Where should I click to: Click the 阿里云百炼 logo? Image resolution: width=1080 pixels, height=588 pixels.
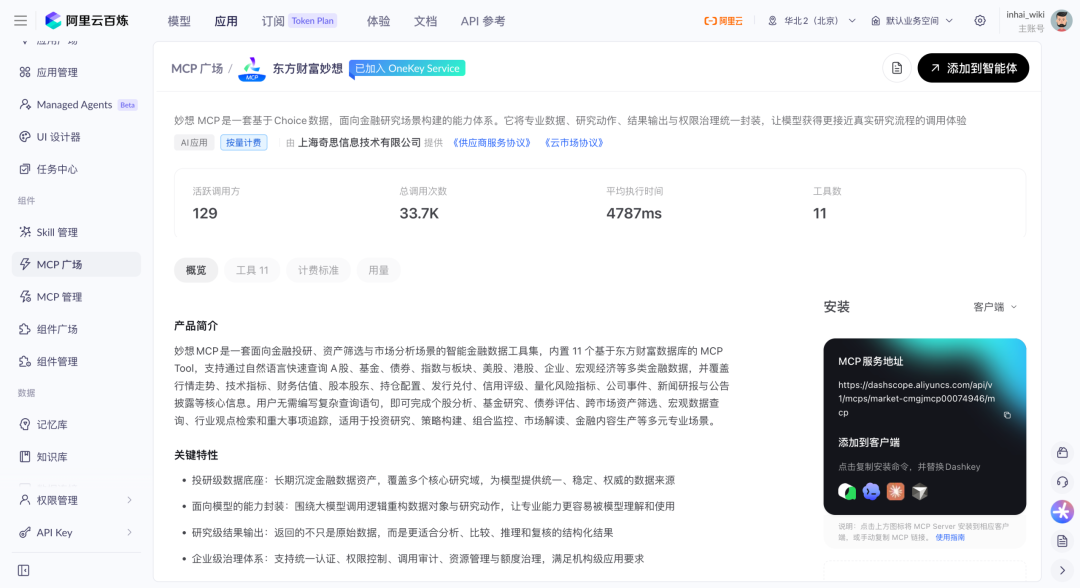click(x=87, y=21)
